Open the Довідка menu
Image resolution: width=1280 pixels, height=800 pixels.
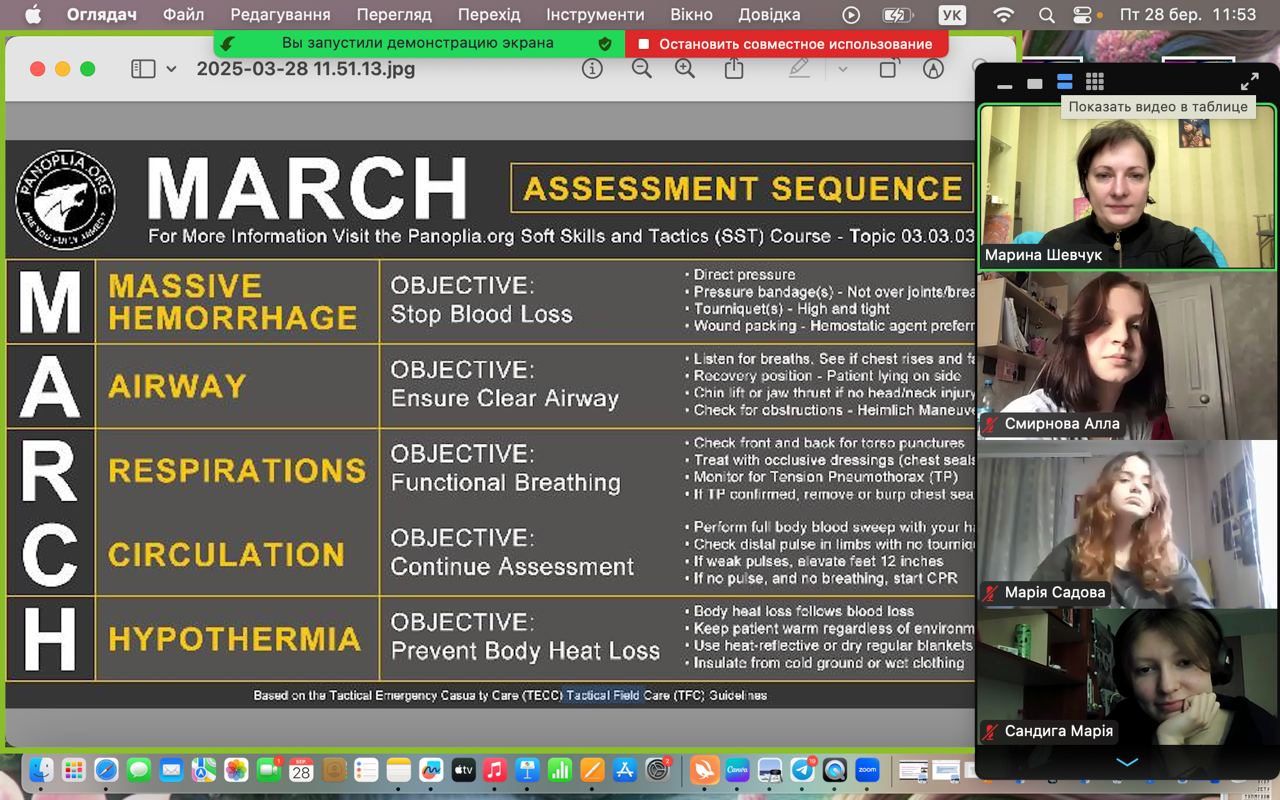[x=769, y=14]
